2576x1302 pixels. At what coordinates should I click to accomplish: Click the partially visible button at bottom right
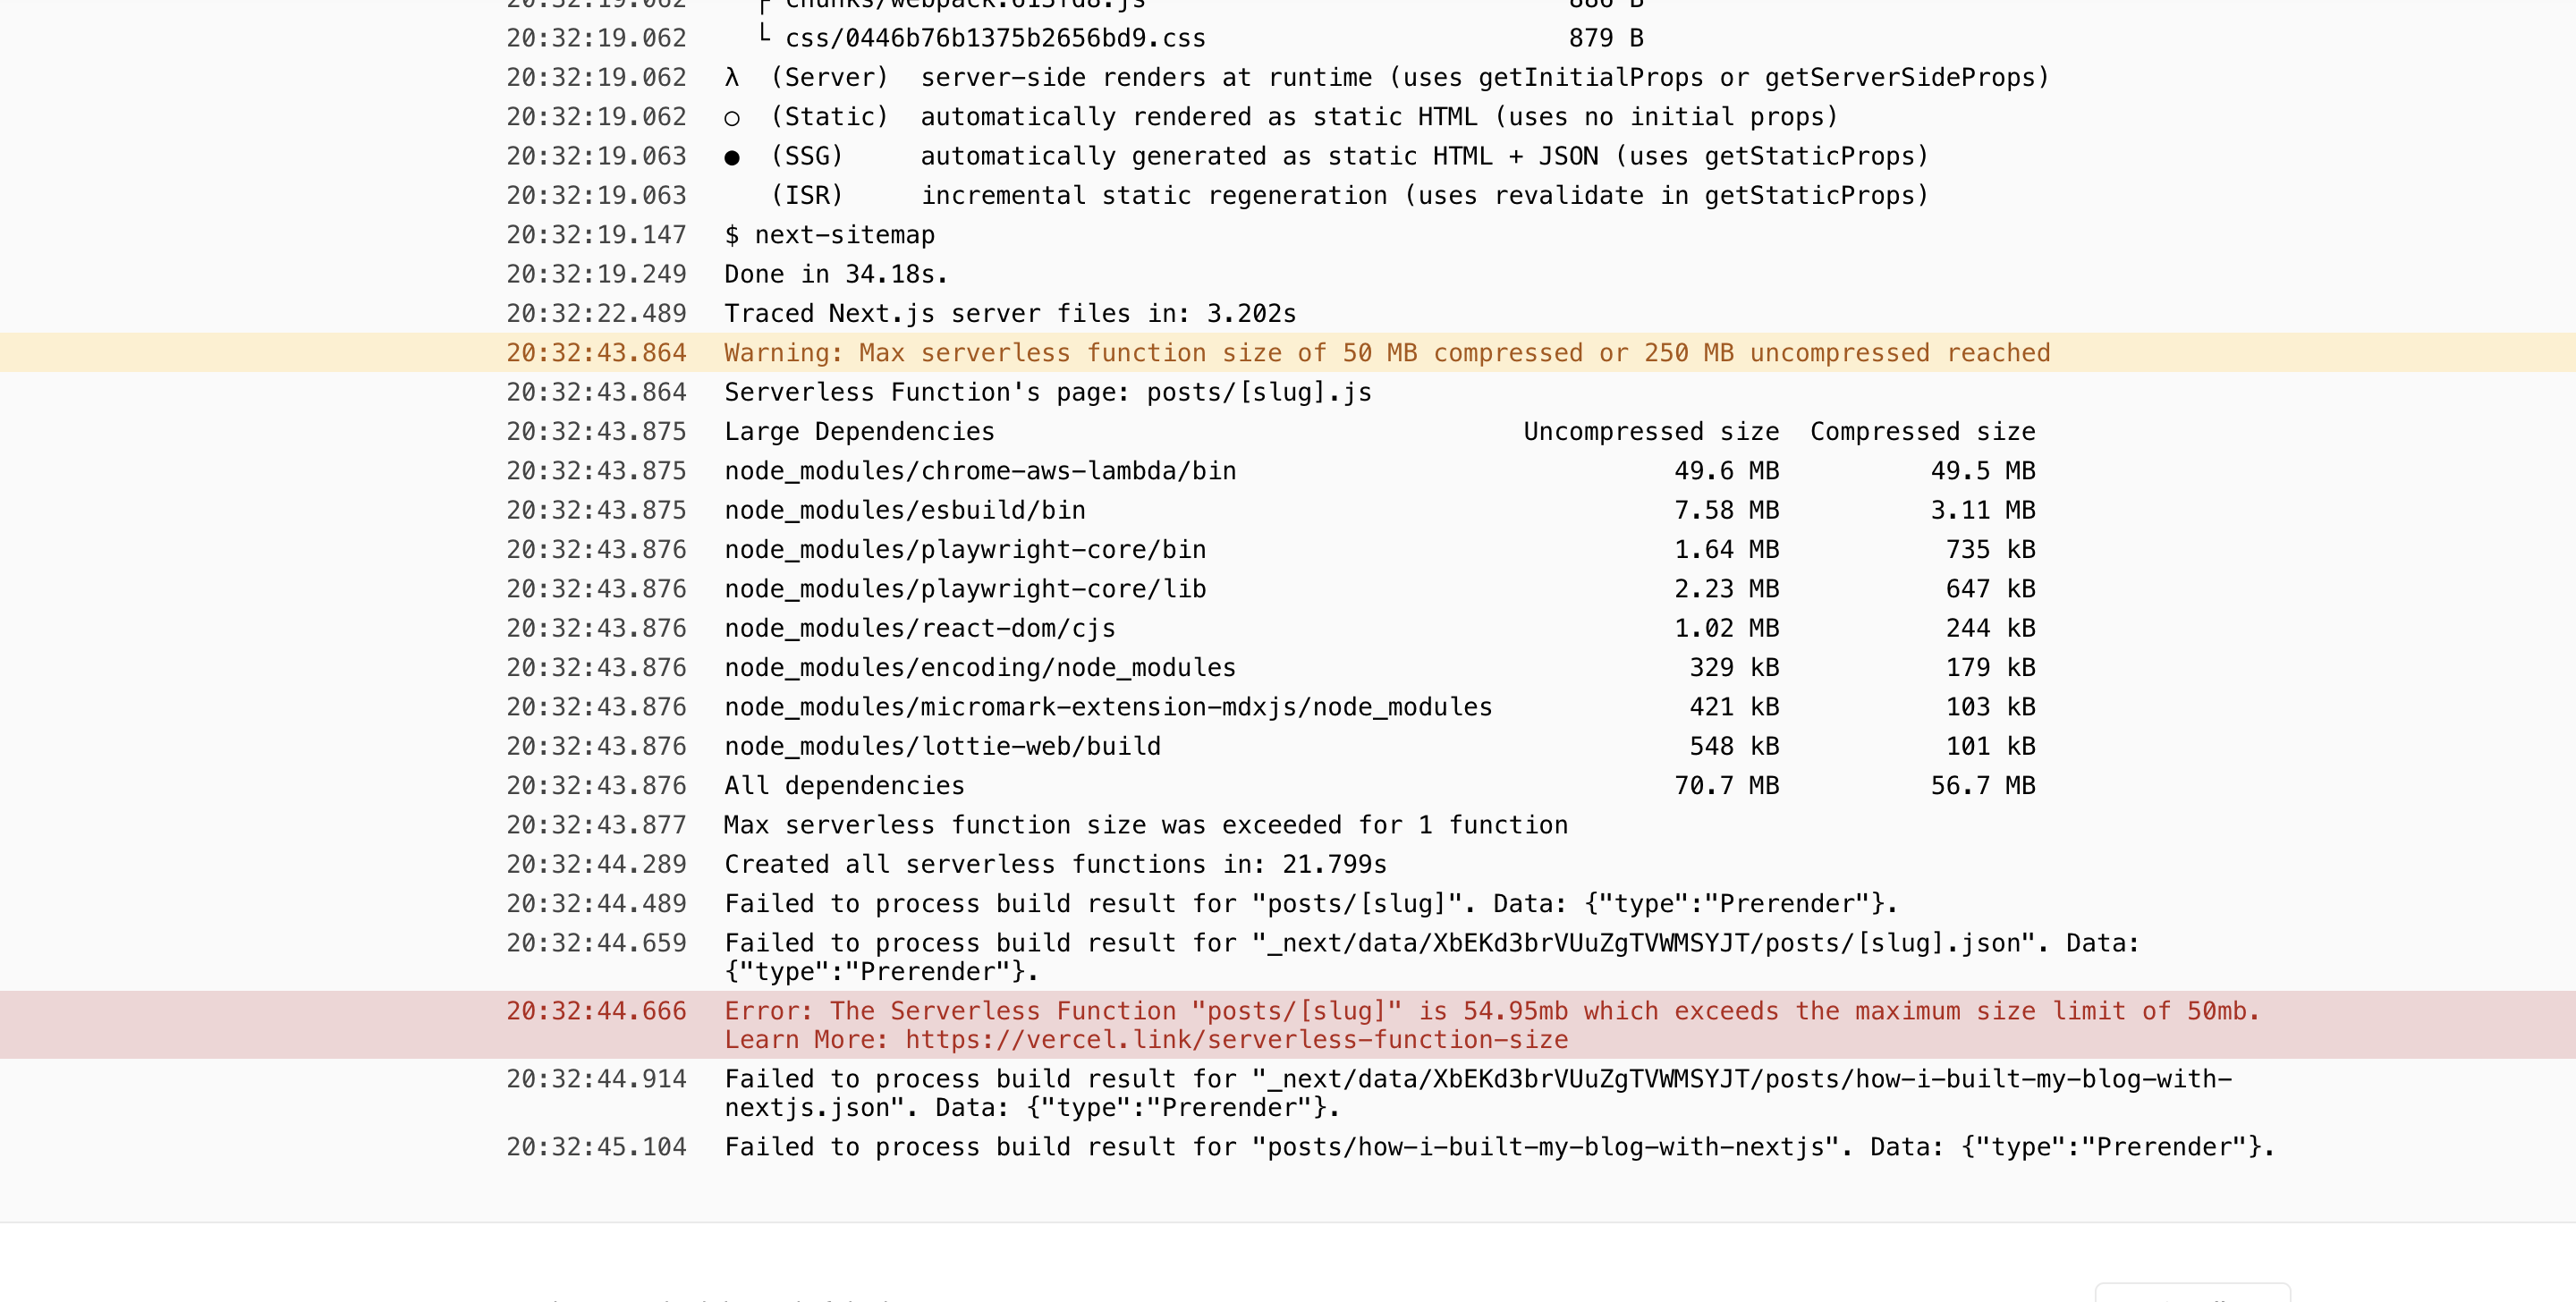click(2192, 1293)
